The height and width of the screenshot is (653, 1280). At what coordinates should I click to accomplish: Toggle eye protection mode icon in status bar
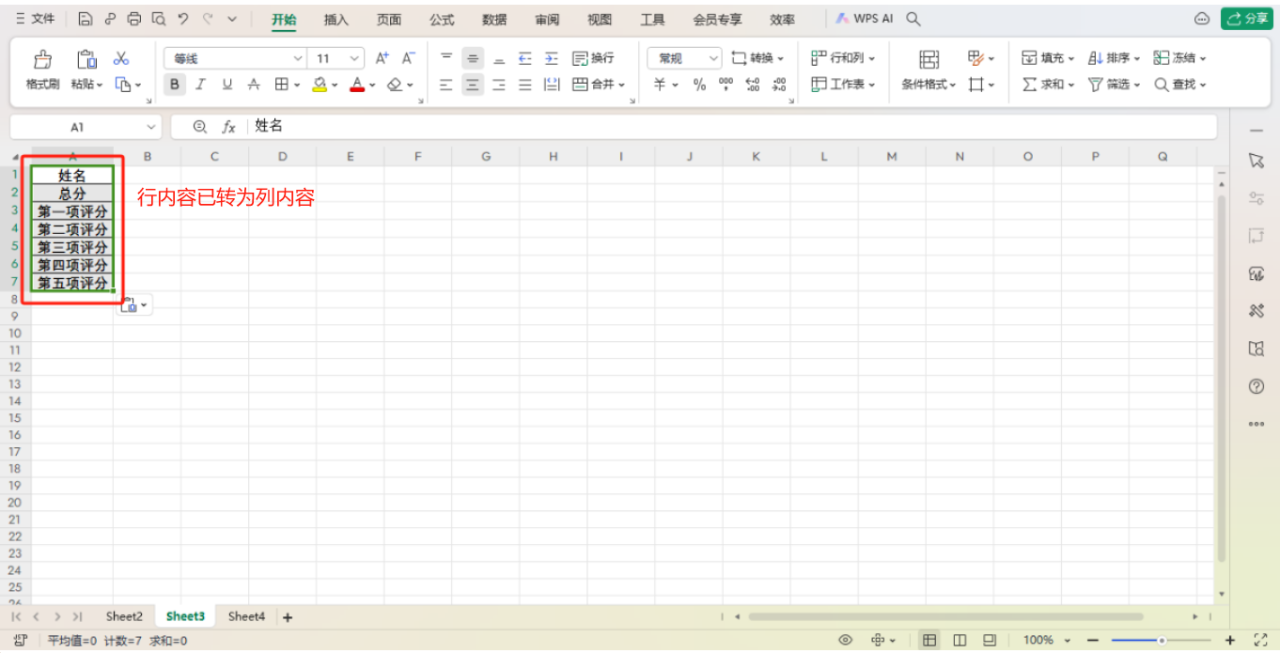click(845, 640)
